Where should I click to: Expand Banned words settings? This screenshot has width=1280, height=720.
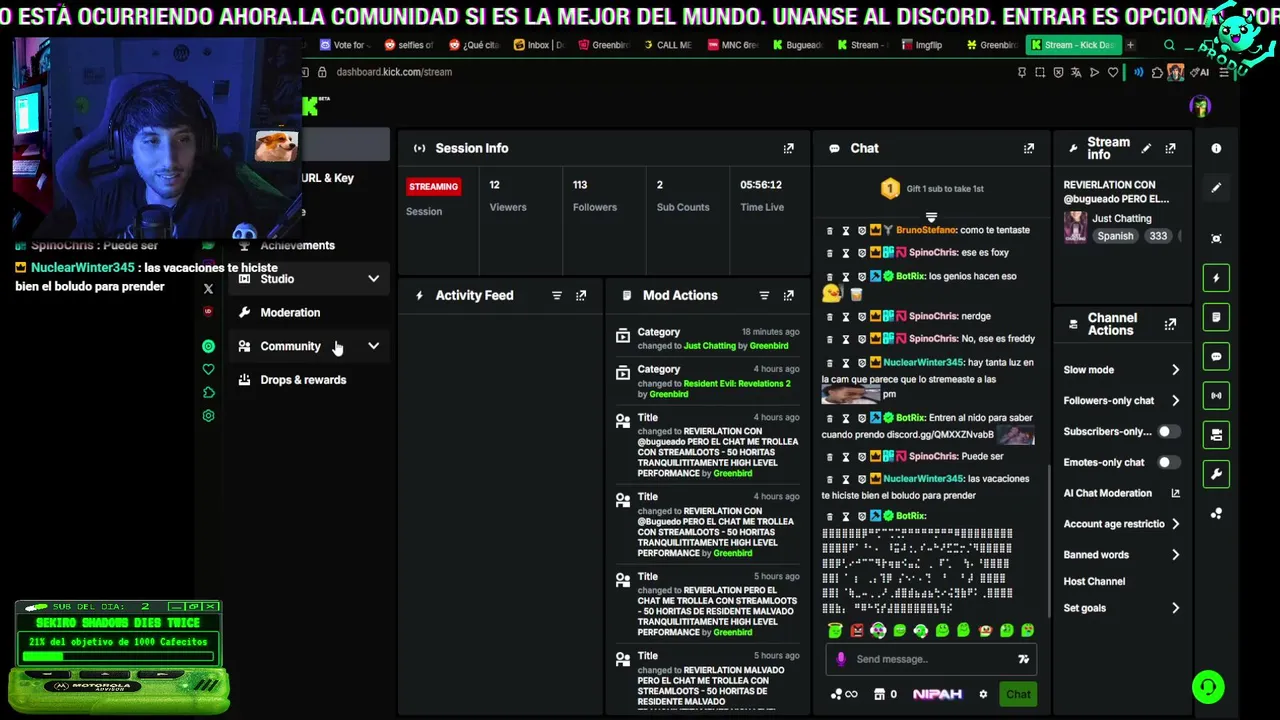pos(1175,555)
